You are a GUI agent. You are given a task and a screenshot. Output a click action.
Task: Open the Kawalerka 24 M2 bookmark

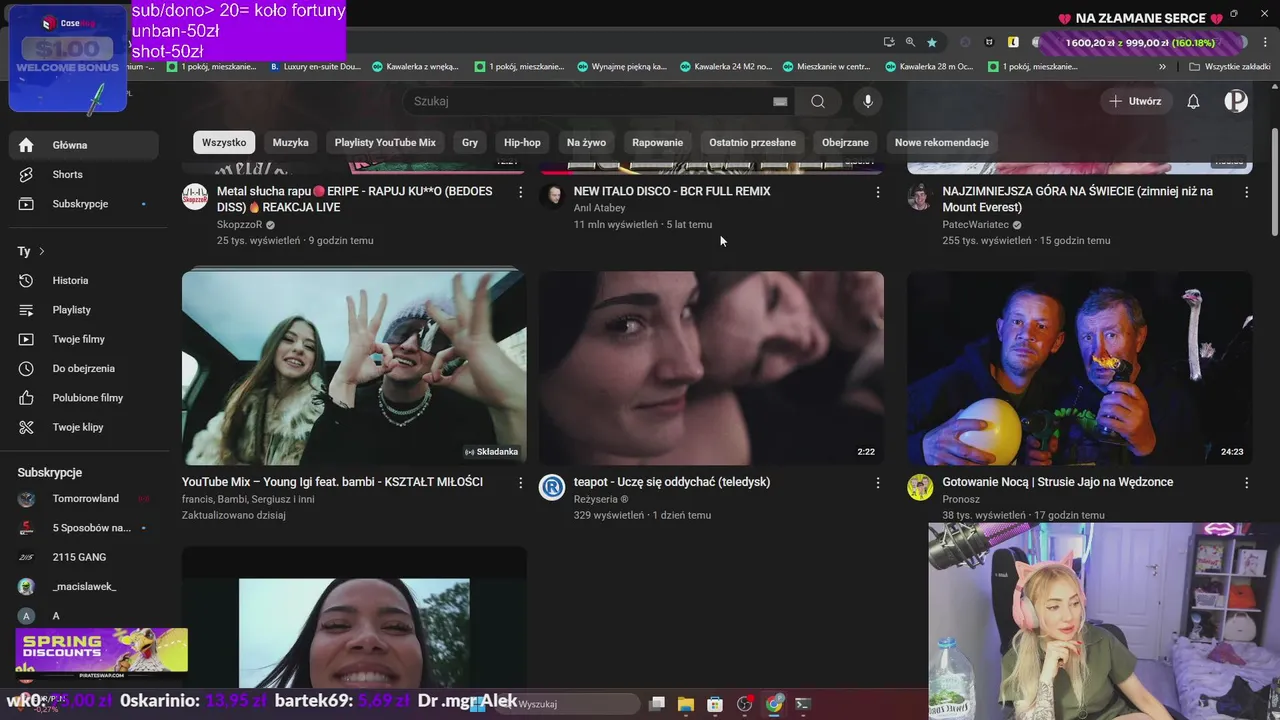[x=726, y=67]
